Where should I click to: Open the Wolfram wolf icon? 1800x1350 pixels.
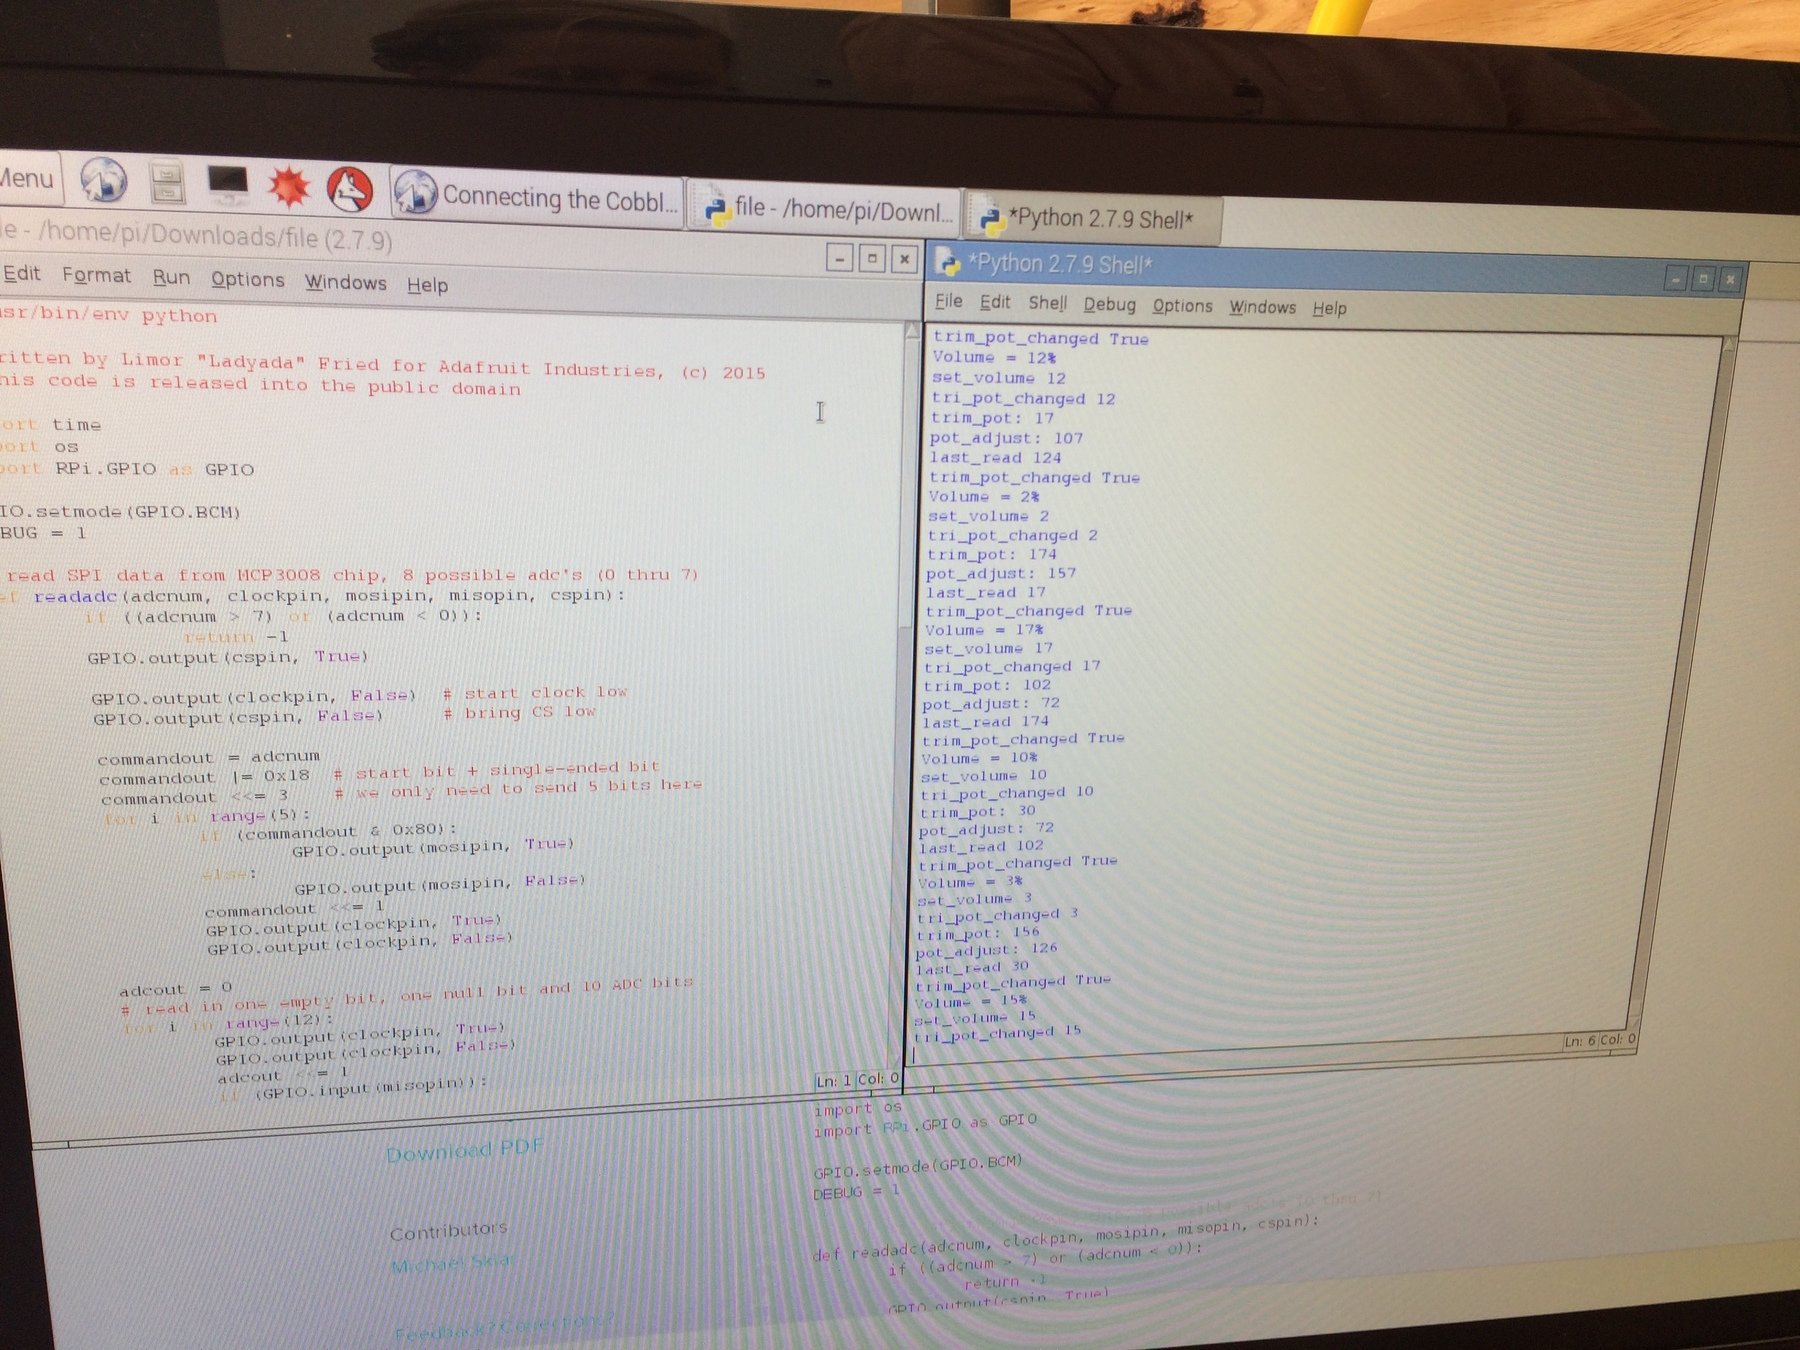350,190
